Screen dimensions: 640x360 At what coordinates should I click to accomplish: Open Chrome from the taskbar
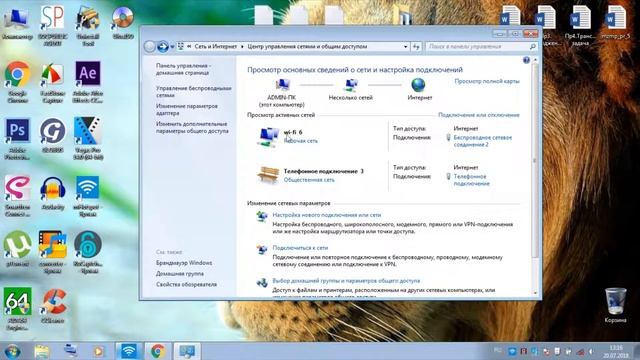(158, 351)
